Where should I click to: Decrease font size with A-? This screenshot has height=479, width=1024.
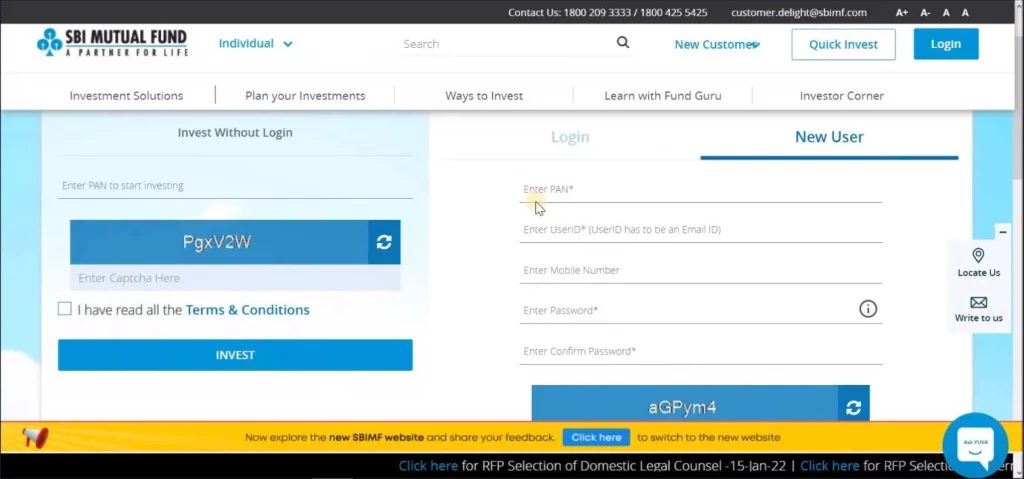925,12
